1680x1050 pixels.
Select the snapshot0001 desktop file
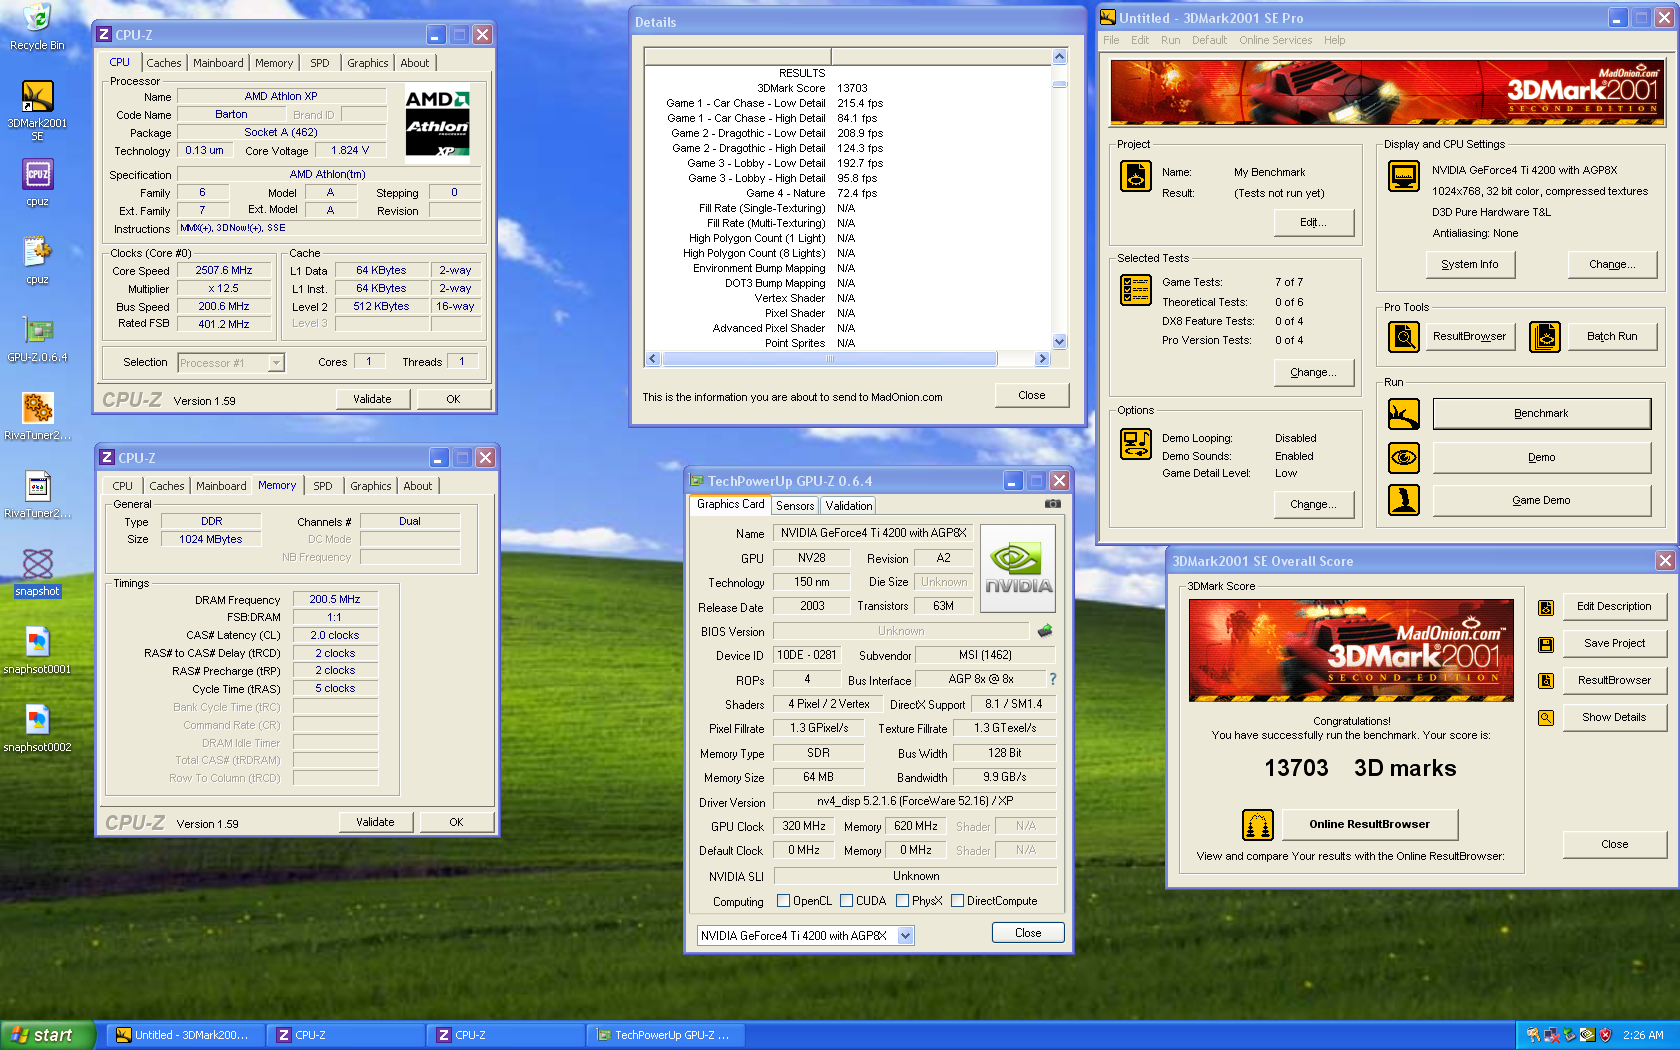(x=37, y=650)
